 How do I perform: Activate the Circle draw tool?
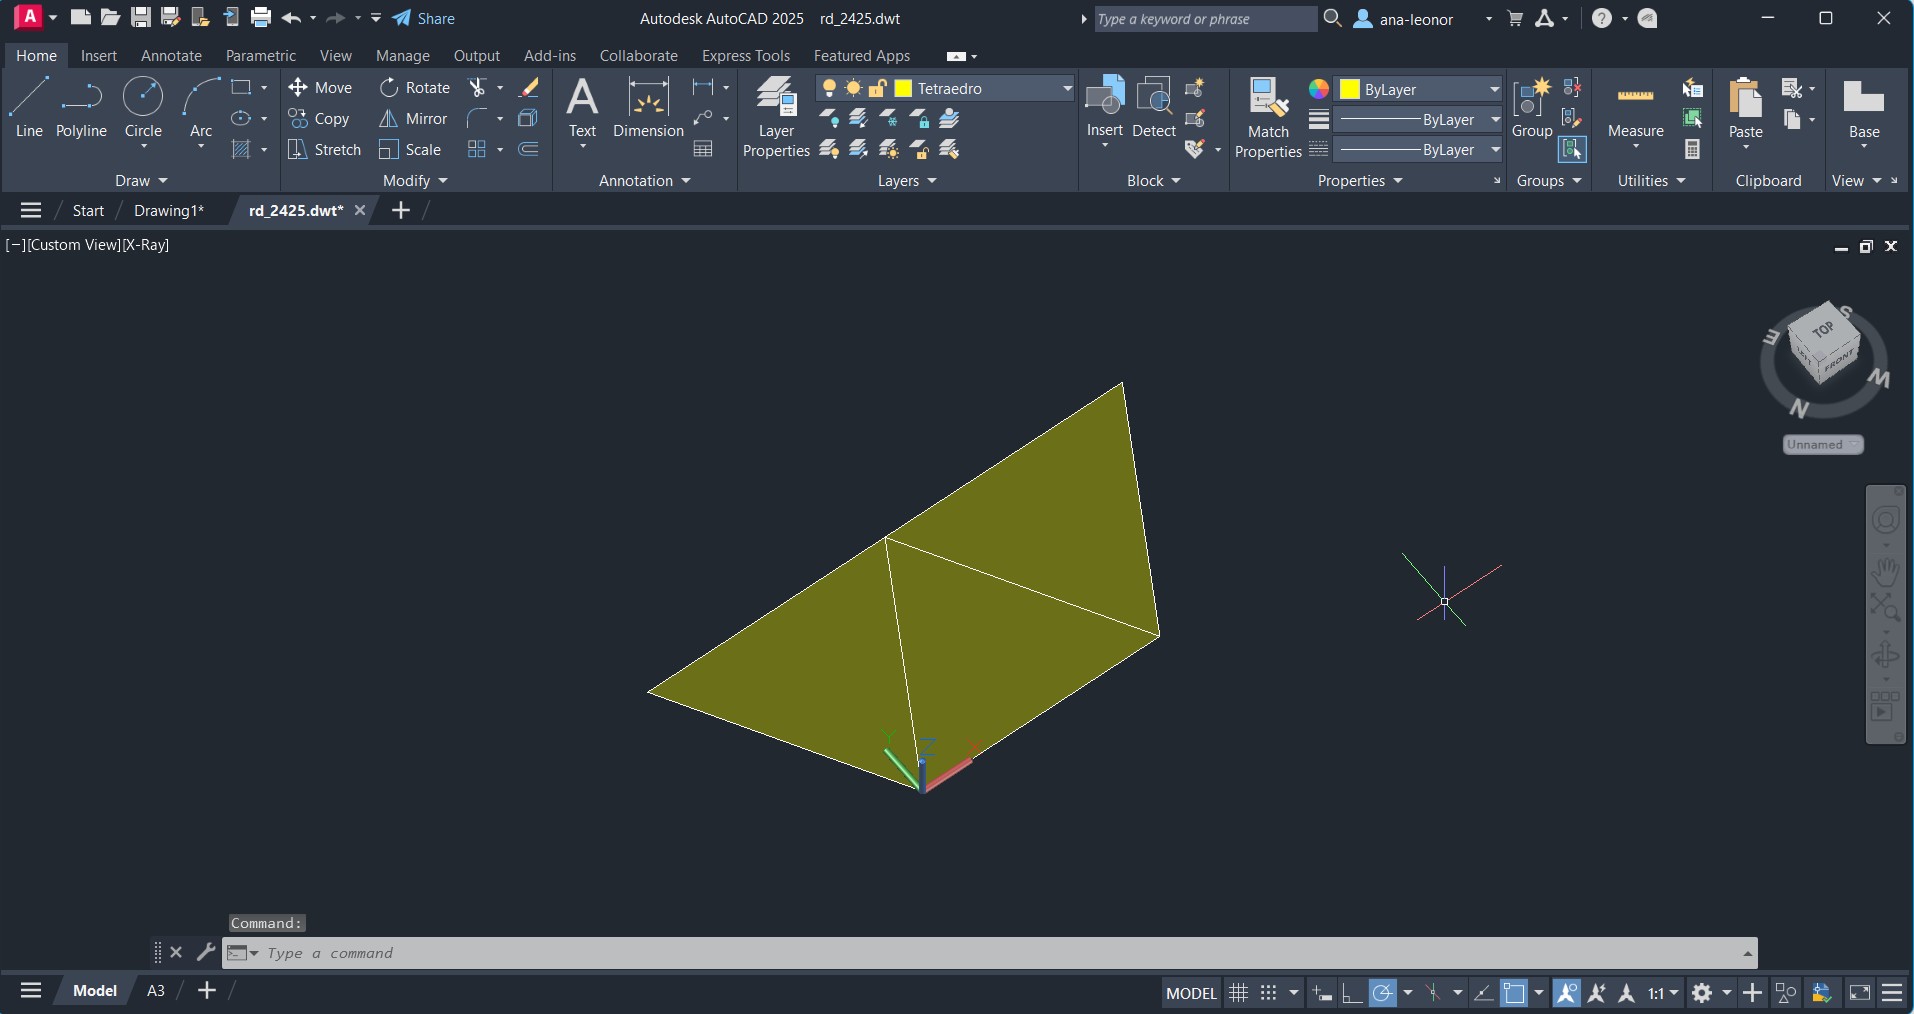point(143,108)
